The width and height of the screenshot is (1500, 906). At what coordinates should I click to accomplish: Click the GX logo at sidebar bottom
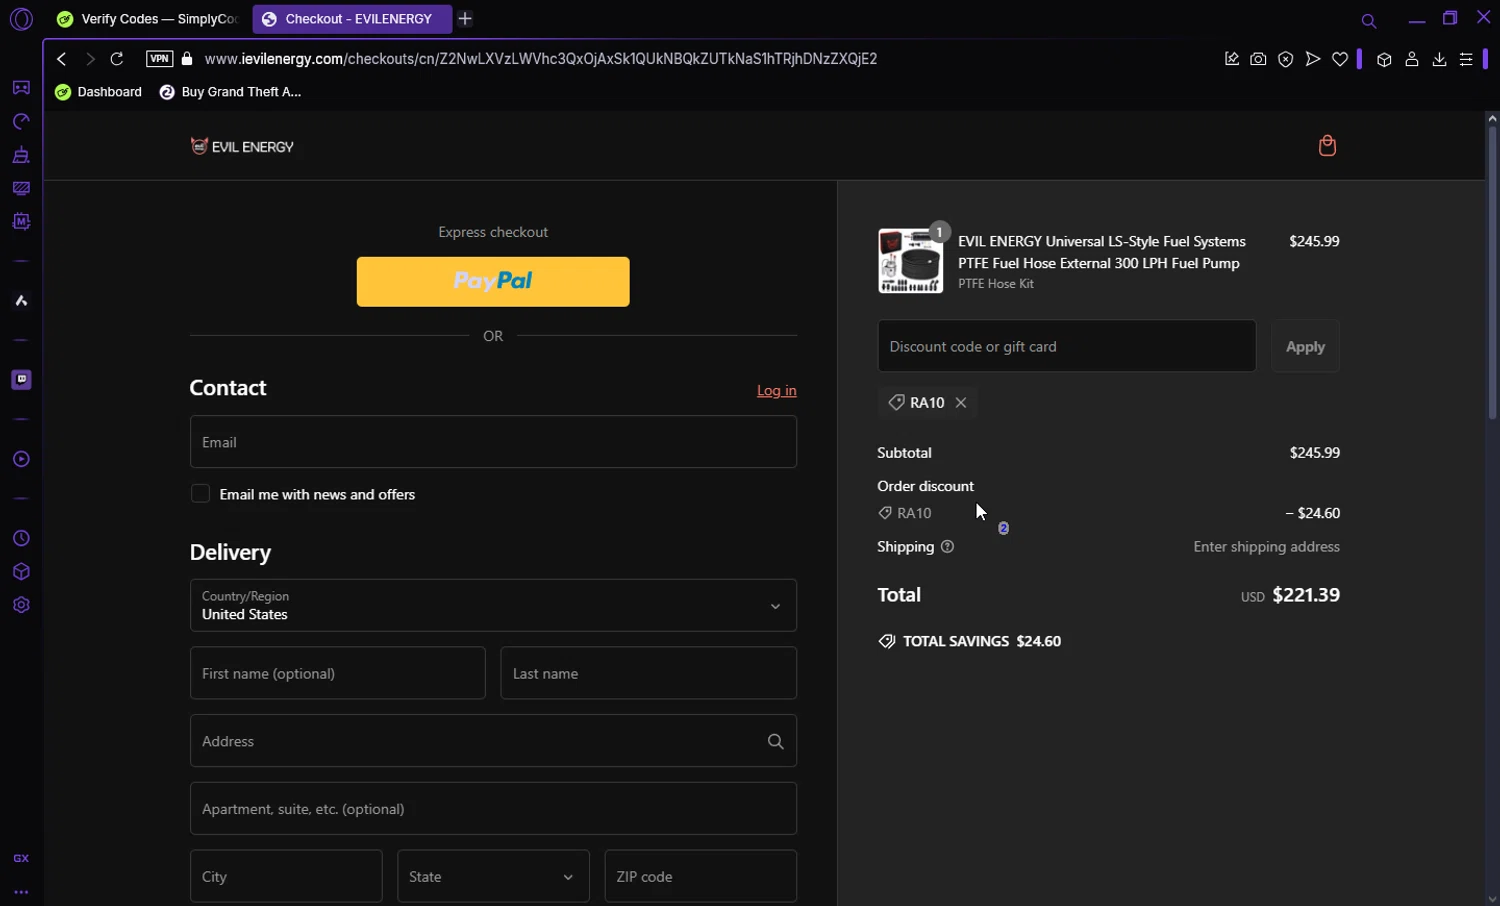(x=21, y=859)
